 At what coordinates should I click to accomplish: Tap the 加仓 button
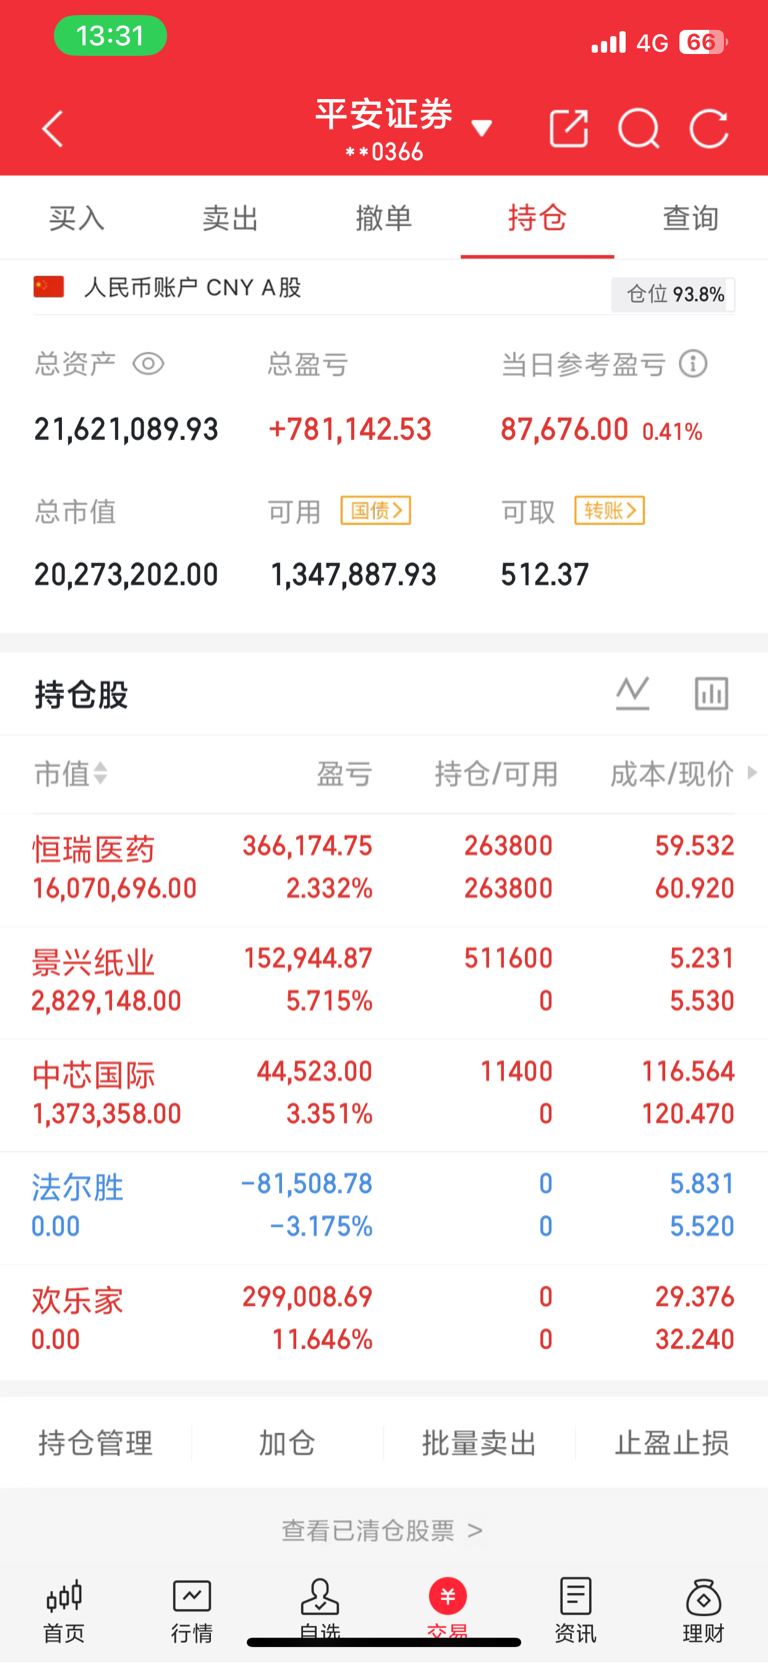click(287, 1443)
